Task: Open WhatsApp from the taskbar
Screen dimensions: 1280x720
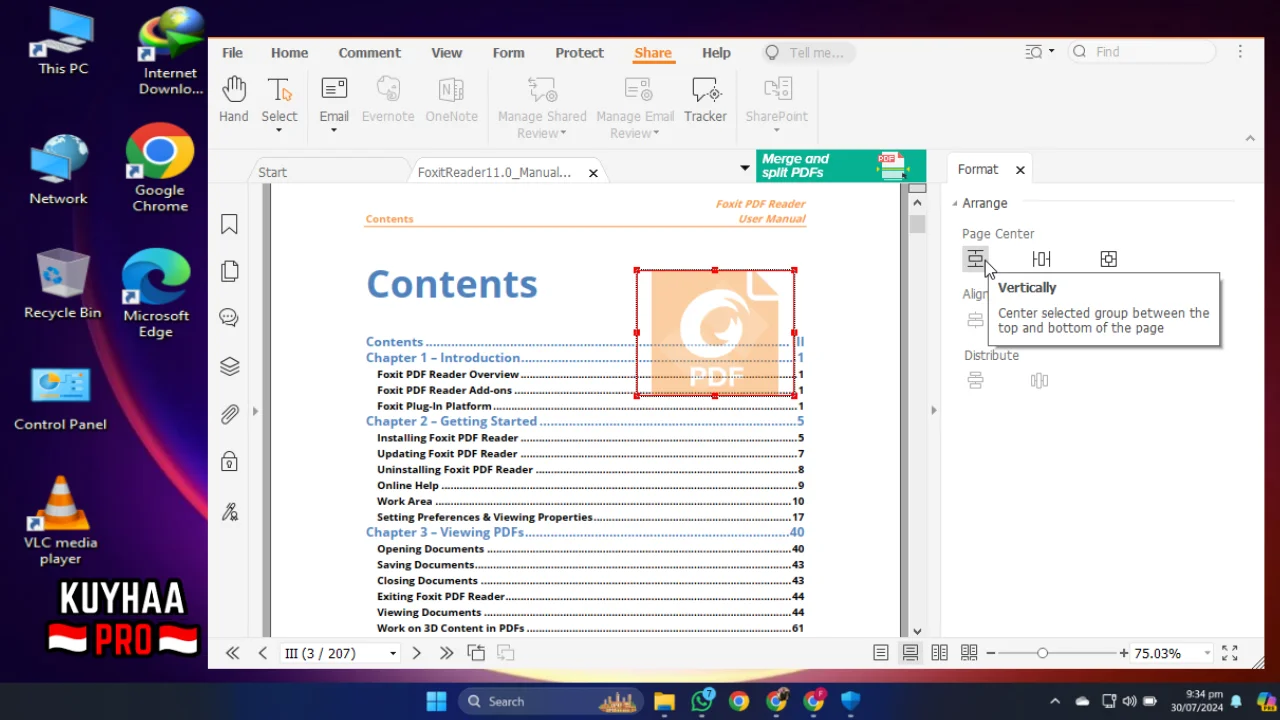Action: (x=703, y=701)
